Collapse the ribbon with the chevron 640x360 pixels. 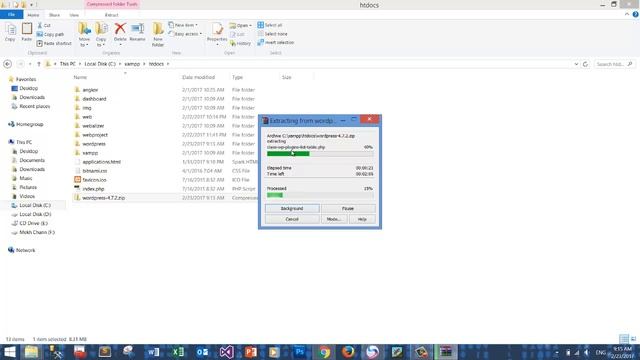(x=627, y=14)
